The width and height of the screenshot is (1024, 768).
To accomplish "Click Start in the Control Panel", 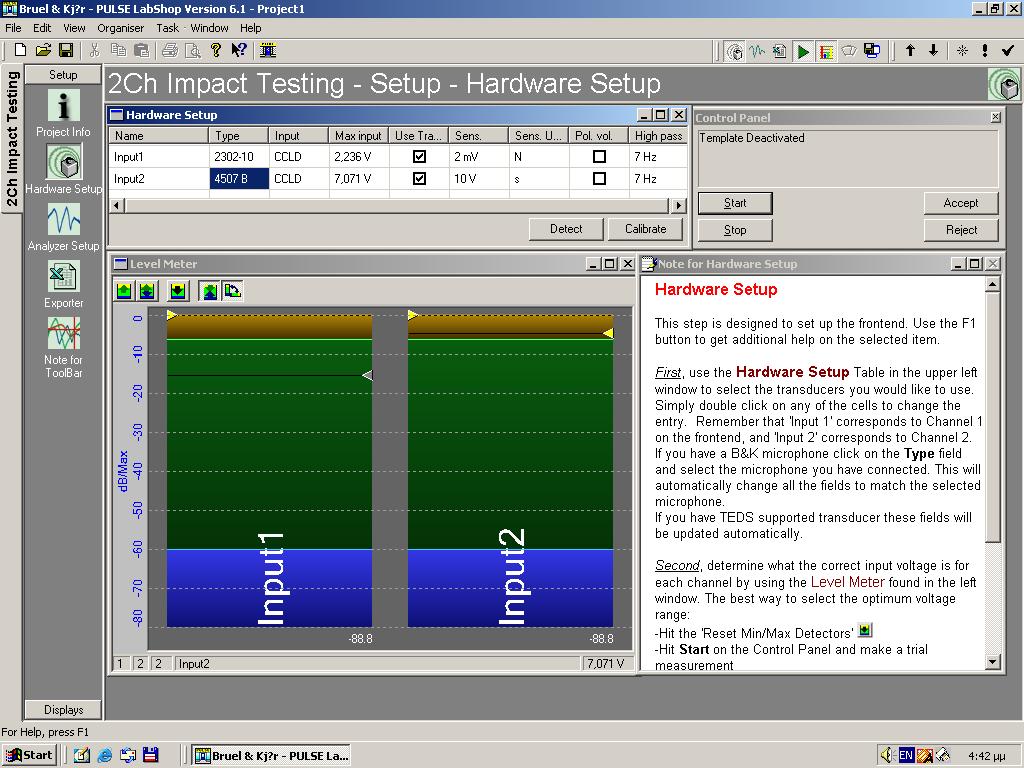I will 735,203.
